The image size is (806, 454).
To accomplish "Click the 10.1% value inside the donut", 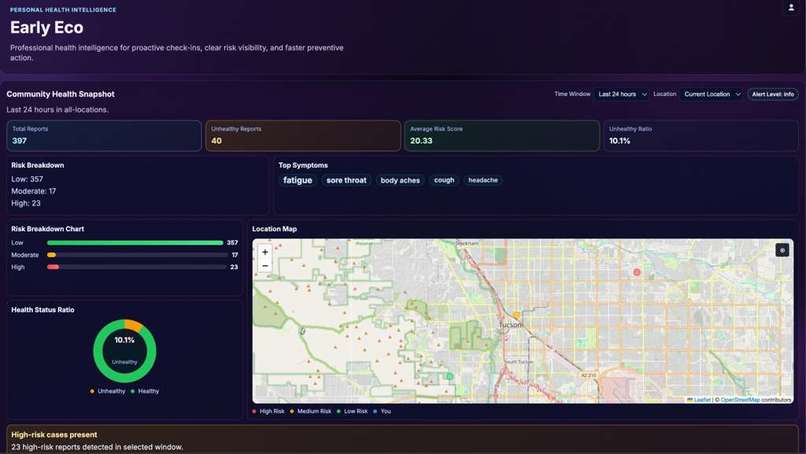I will [124, 340].
